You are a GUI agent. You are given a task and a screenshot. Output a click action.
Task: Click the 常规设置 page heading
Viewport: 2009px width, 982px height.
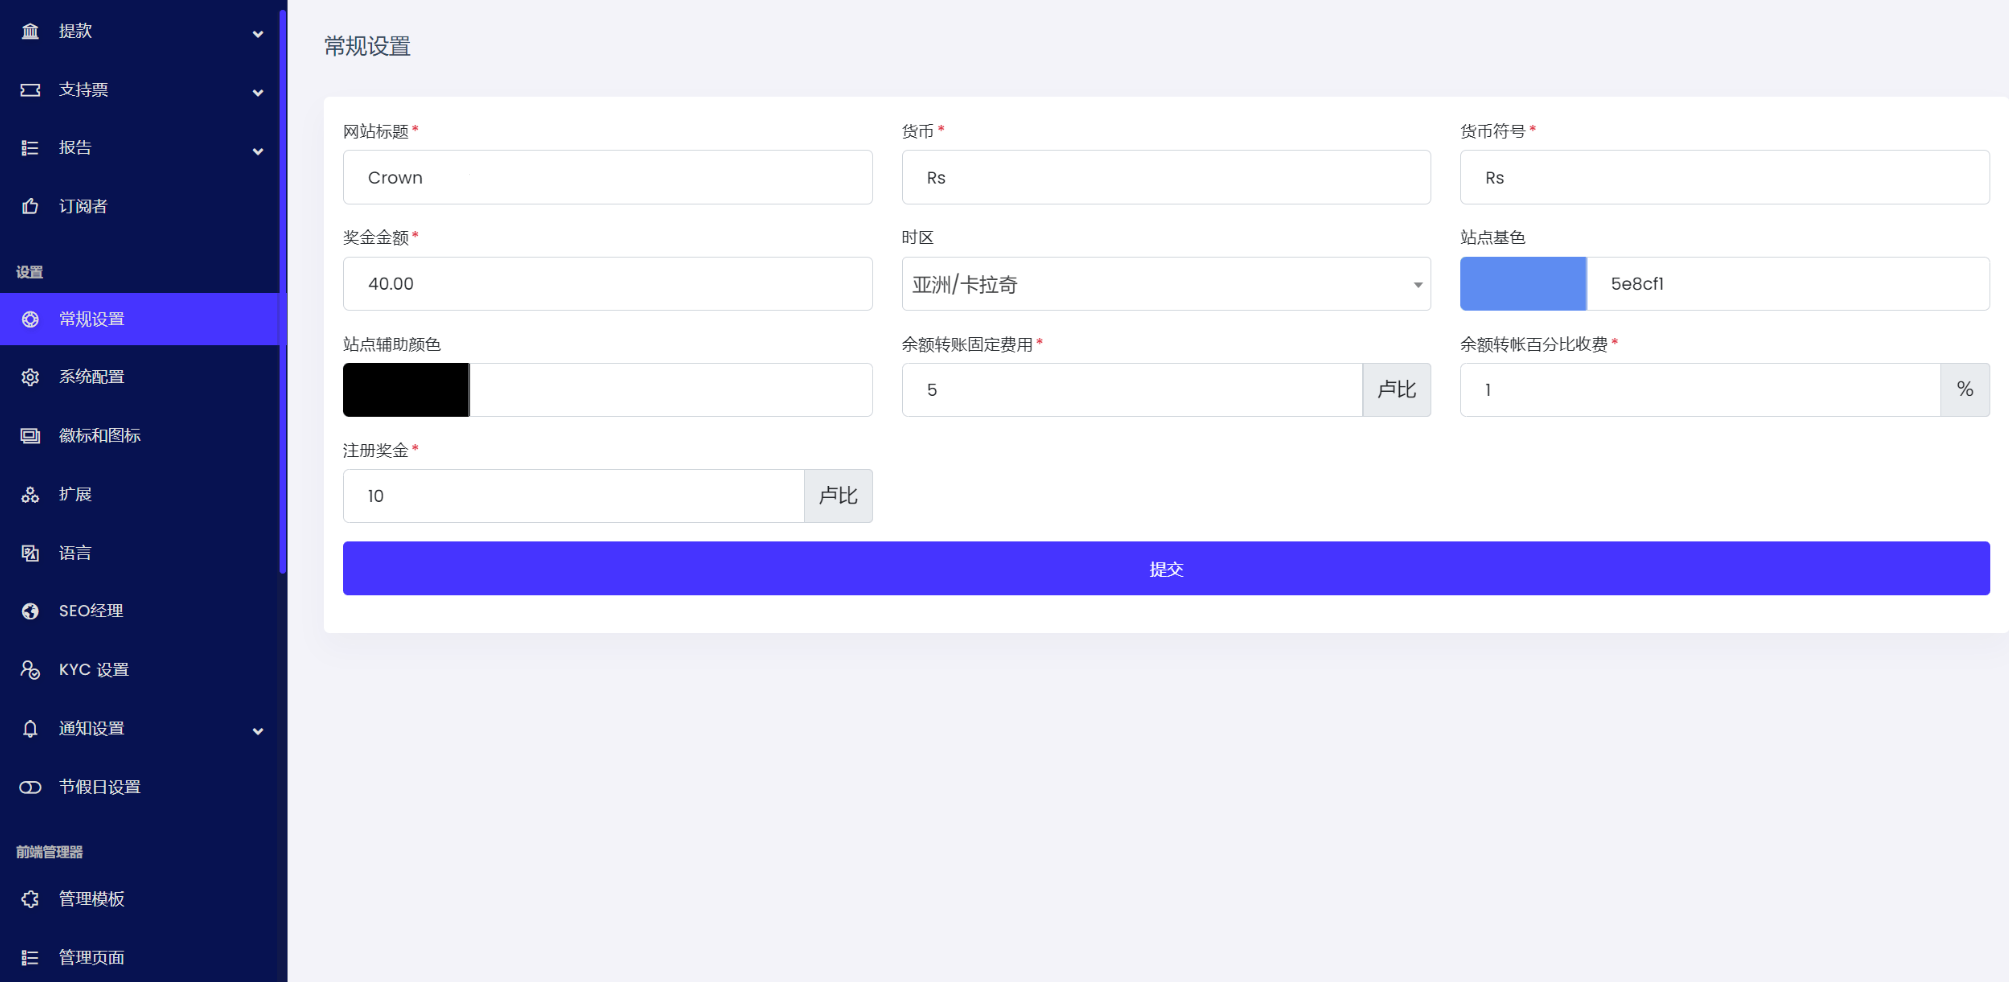(x=367, y=46)
